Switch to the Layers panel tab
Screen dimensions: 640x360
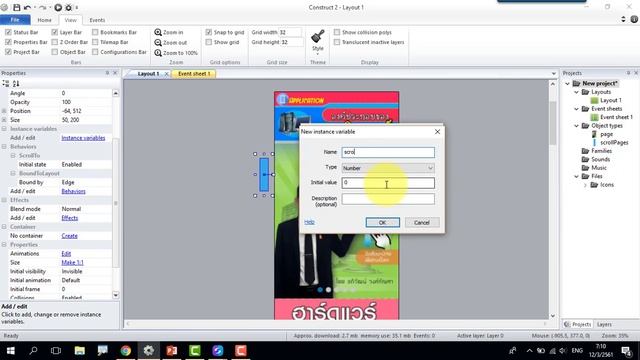click(x=604, y=324)
